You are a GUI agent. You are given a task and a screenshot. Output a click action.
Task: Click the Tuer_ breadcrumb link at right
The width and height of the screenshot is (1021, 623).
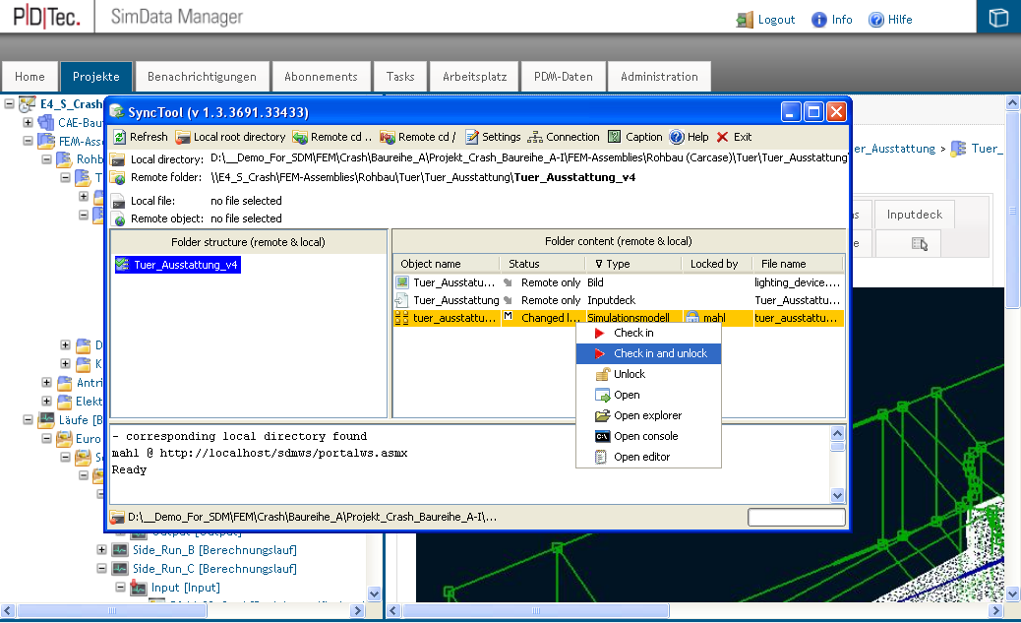click(x=987, y=149)
